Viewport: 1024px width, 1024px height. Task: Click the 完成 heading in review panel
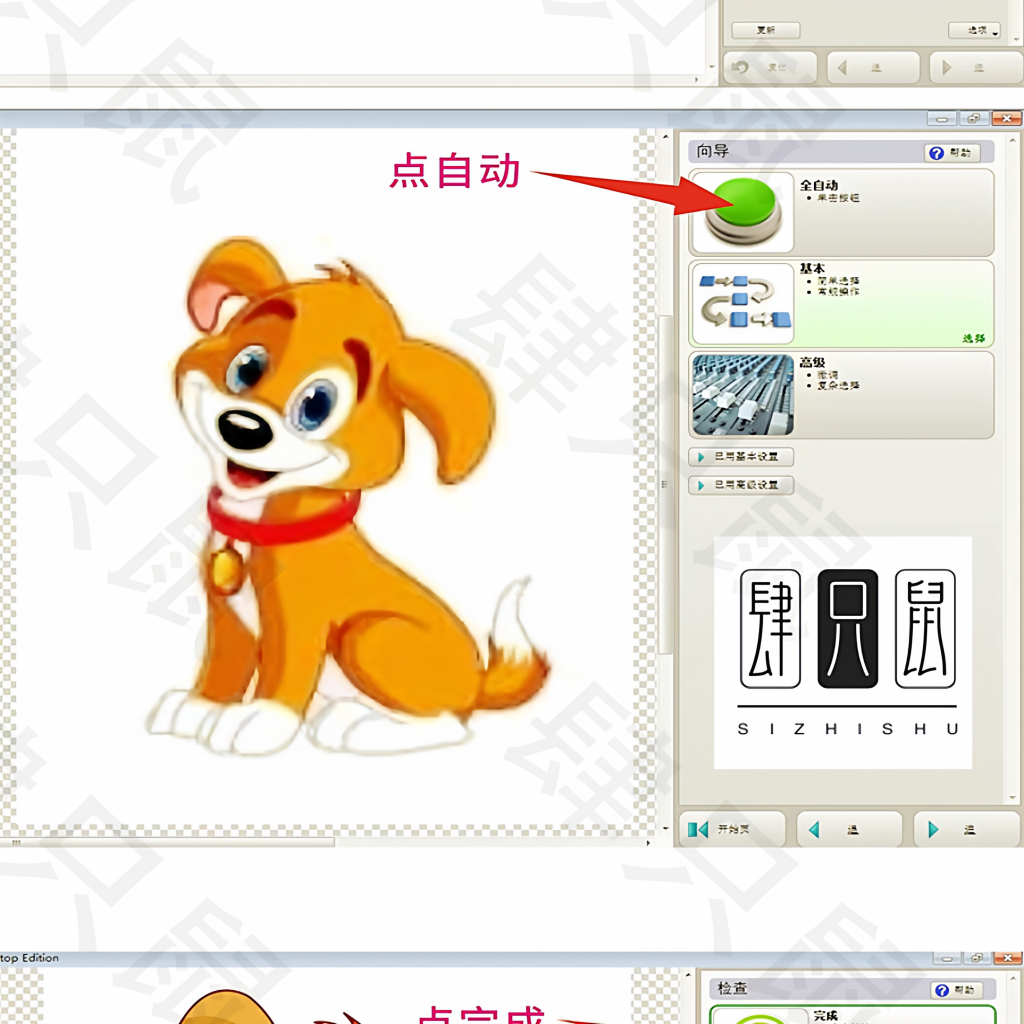pyautogui.click(x=825, y=1016)
